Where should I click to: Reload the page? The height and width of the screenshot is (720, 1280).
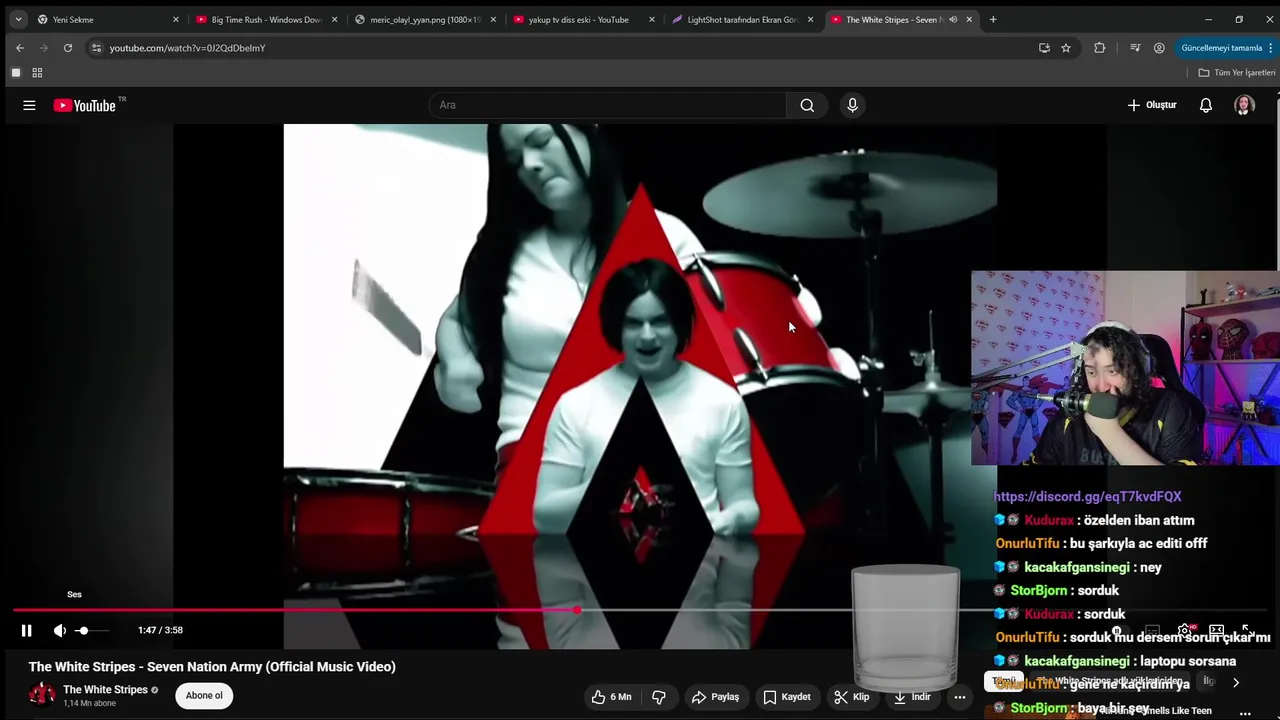[67, 48]
